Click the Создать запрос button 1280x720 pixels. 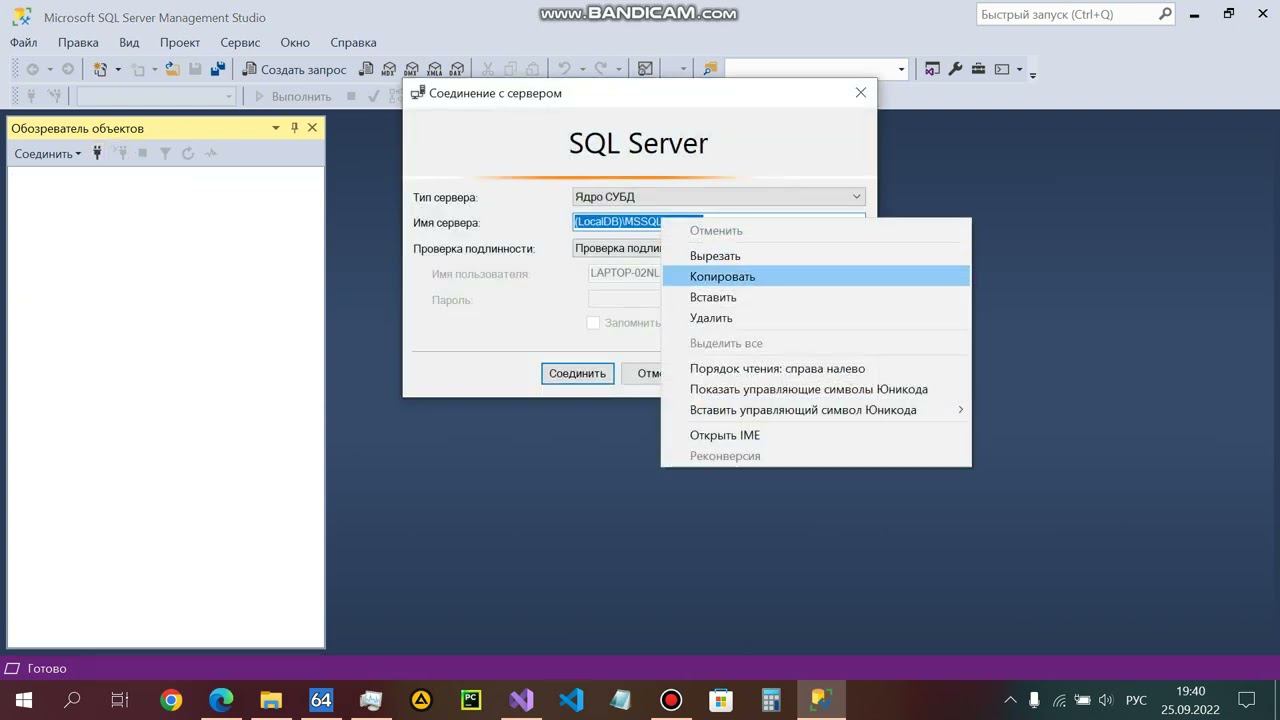[x=295, y=69]
